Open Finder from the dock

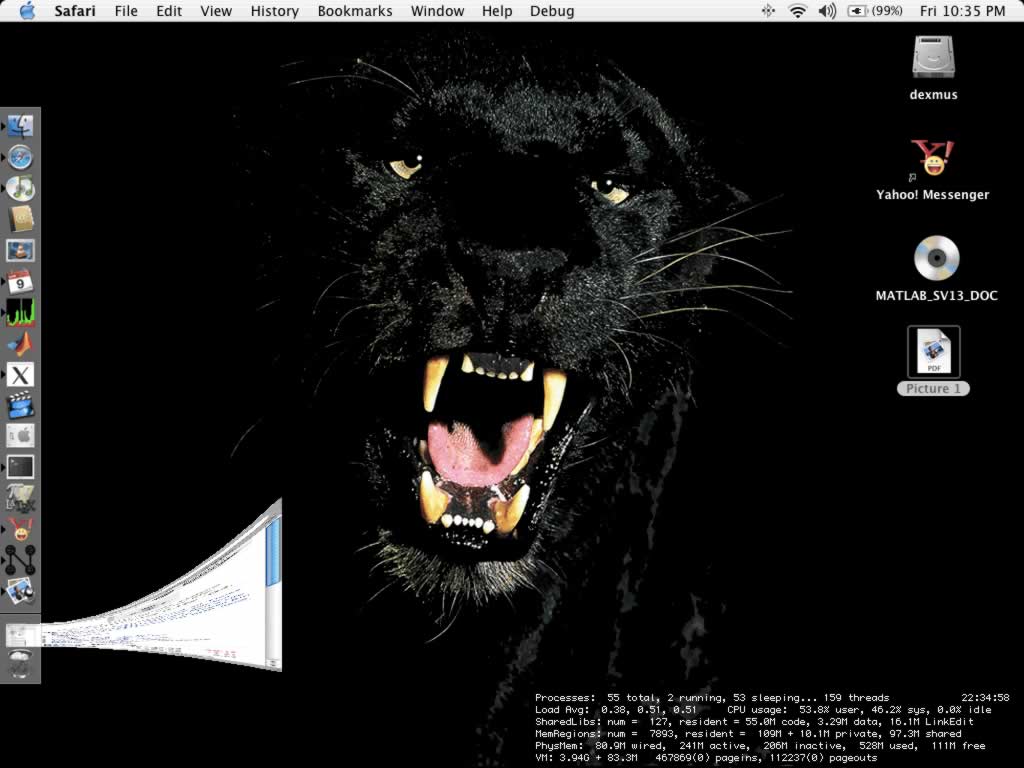click(20, 126)
